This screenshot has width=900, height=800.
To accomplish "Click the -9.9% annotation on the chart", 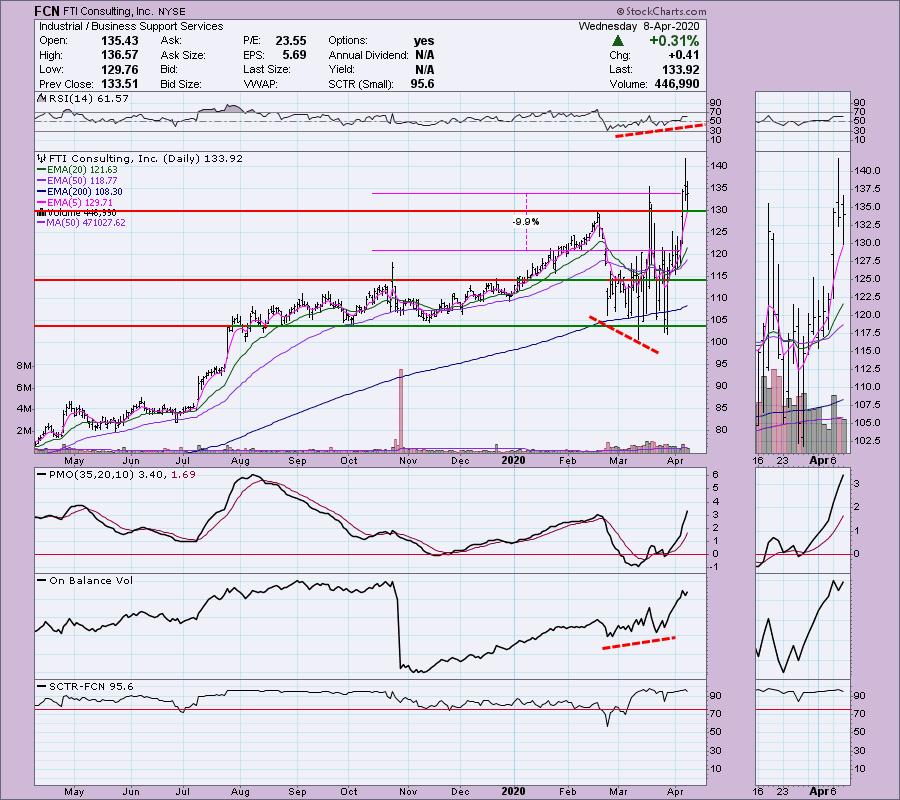I will (x=526, y=222).
